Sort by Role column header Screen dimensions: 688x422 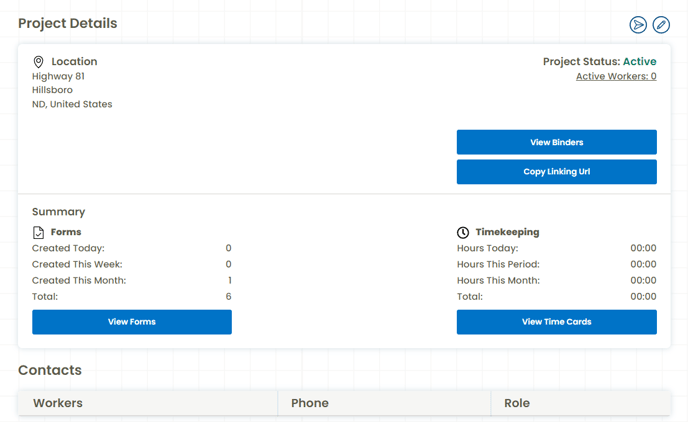pyautogui.click(x=517, y=403)
